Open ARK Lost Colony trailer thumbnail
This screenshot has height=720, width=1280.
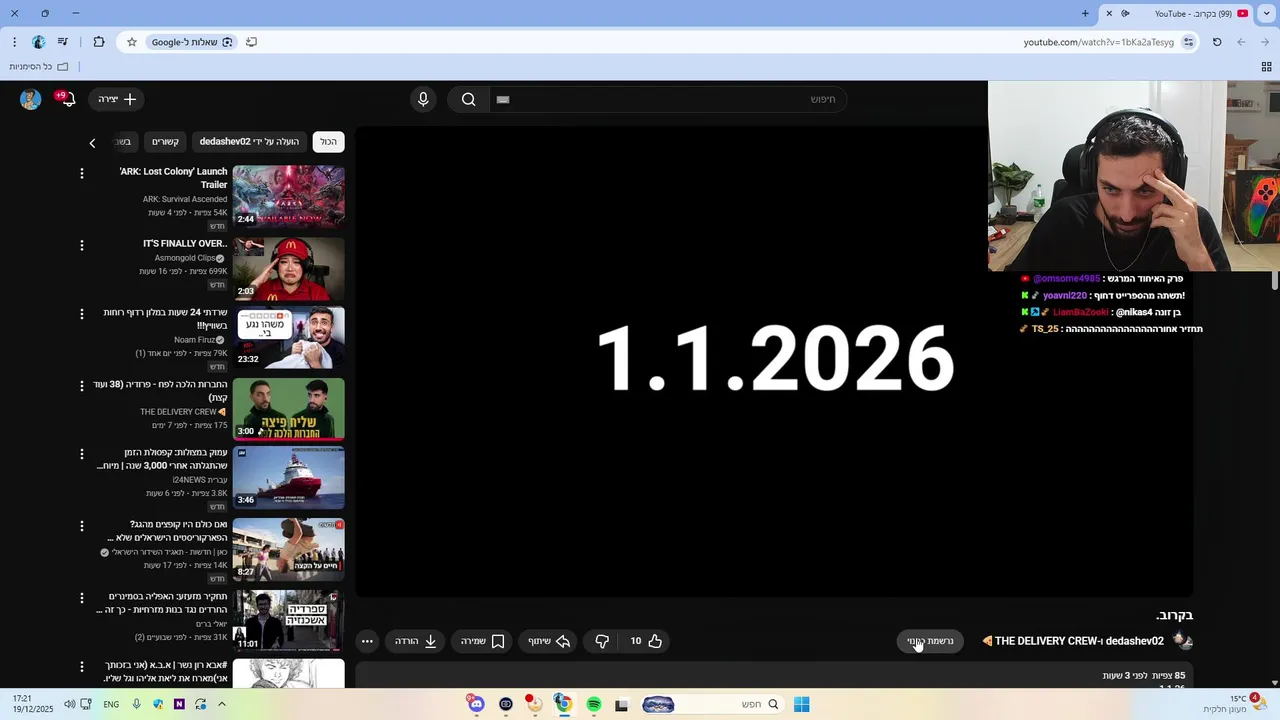click(x=289, y=196)
